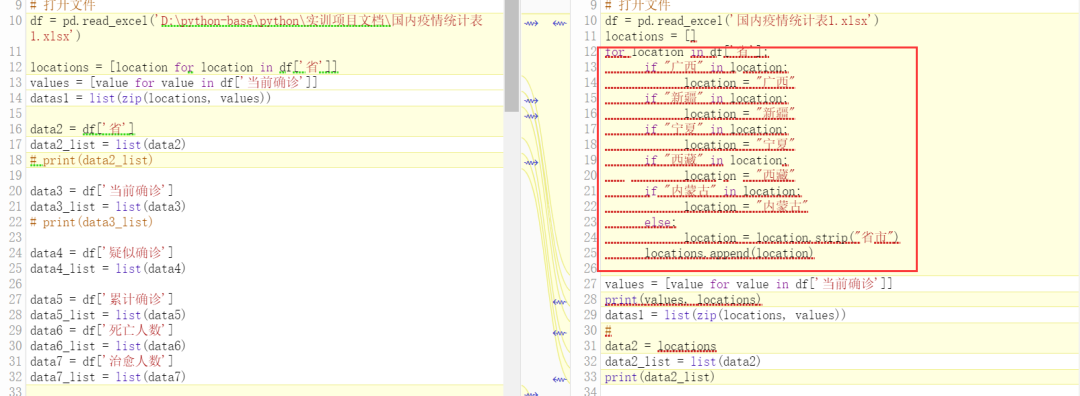Click right line 25 locations.append(location)
The image size is (1080, 396).
click(729, 253)
